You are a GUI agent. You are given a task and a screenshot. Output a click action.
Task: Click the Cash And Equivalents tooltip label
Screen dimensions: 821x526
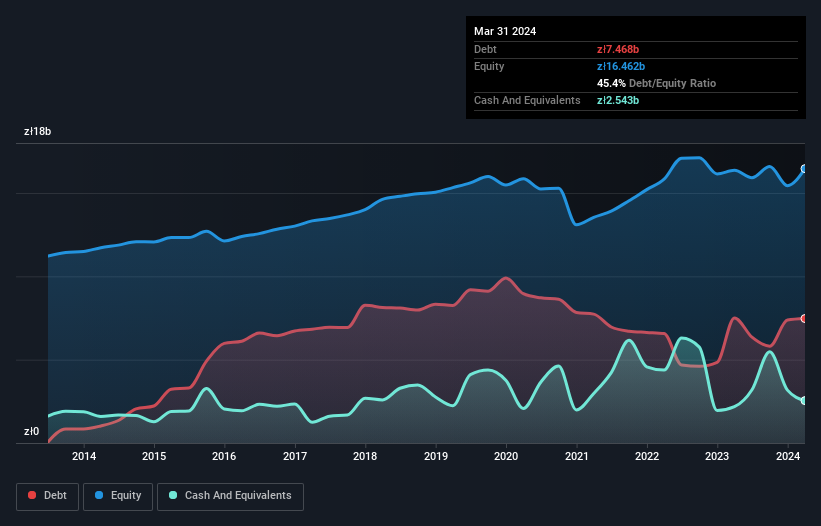pos(527,100)
